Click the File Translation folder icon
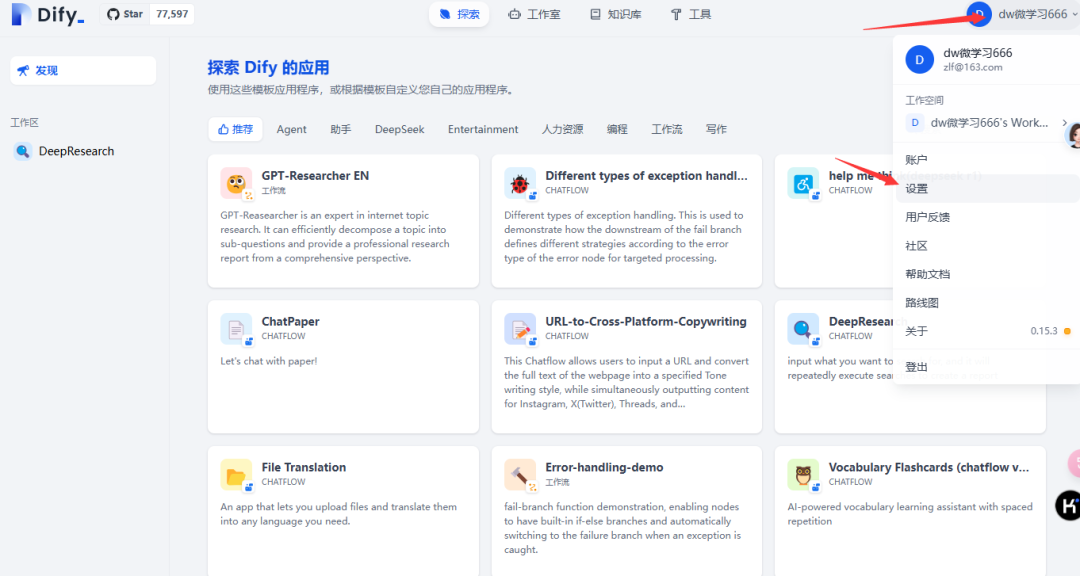1080x576 pixels. [236, 475]
